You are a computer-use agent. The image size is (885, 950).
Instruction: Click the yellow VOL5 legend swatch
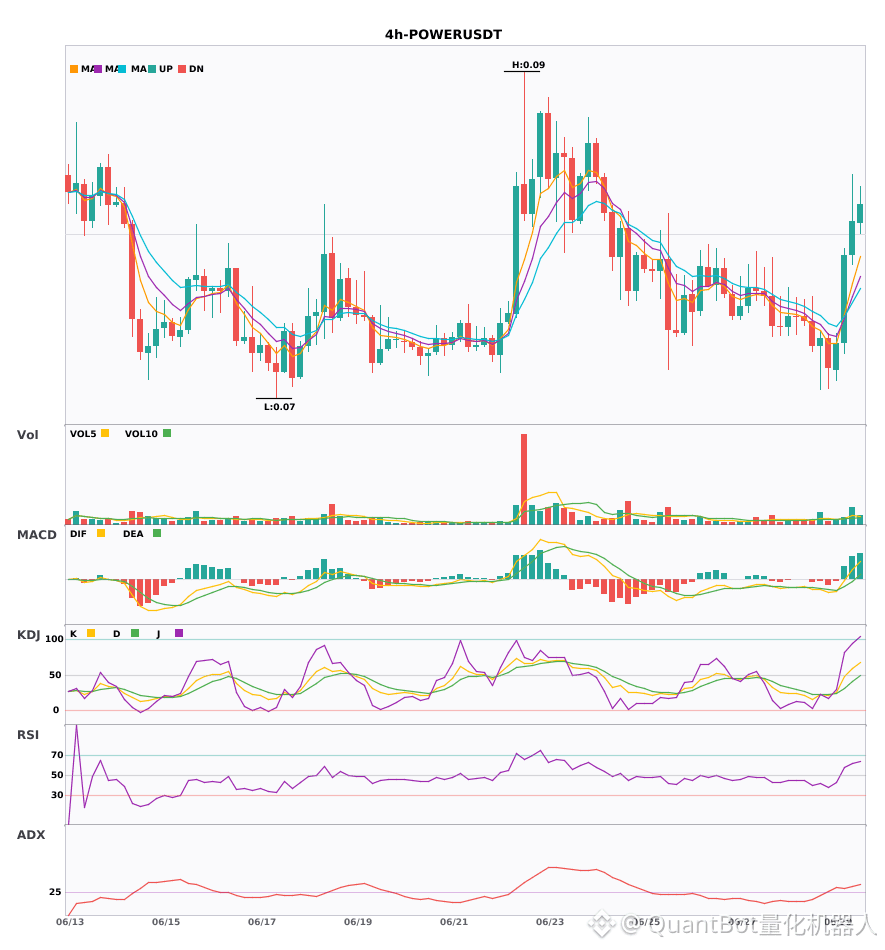pos(105,433)
